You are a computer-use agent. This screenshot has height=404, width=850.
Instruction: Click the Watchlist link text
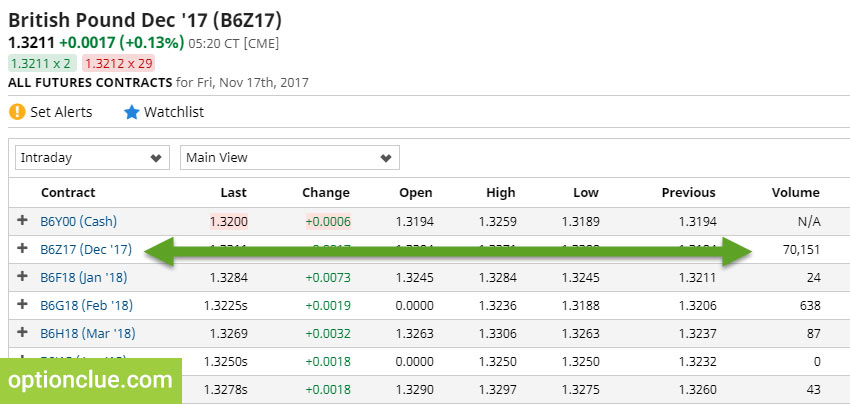point(173,112)
